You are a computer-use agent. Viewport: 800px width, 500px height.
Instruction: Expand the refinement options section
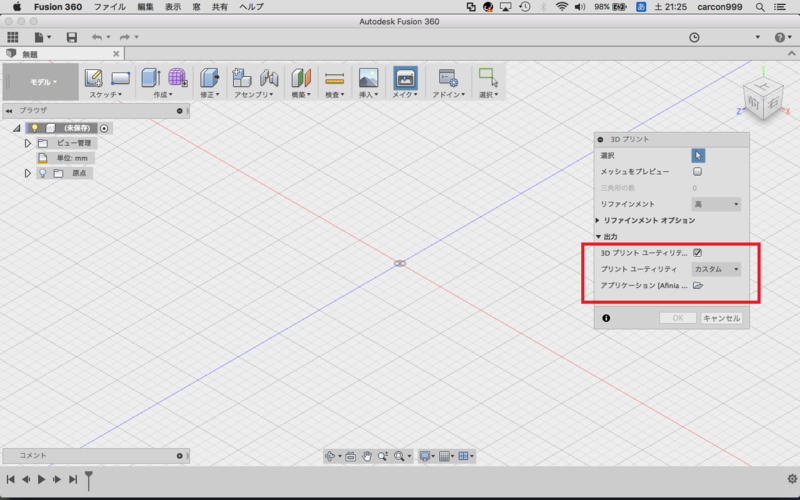(x=597, y=220)
